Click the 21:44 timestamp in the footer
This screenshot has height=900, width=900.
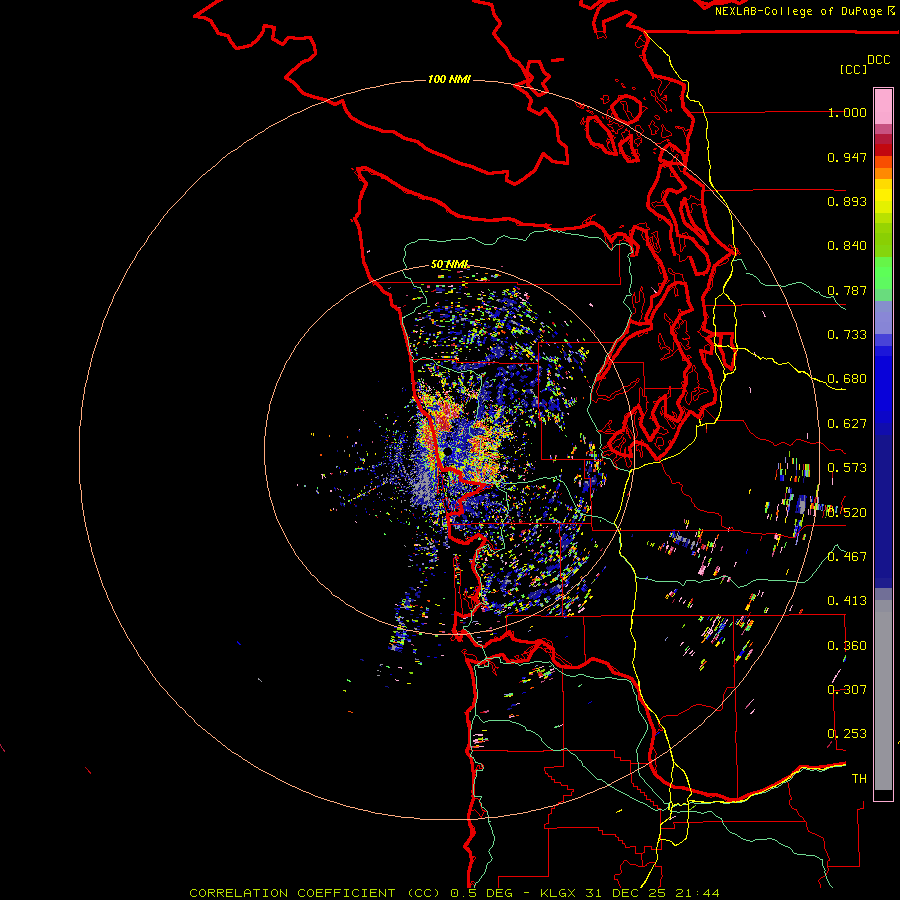pyautogui.click(x=697, y=893)
